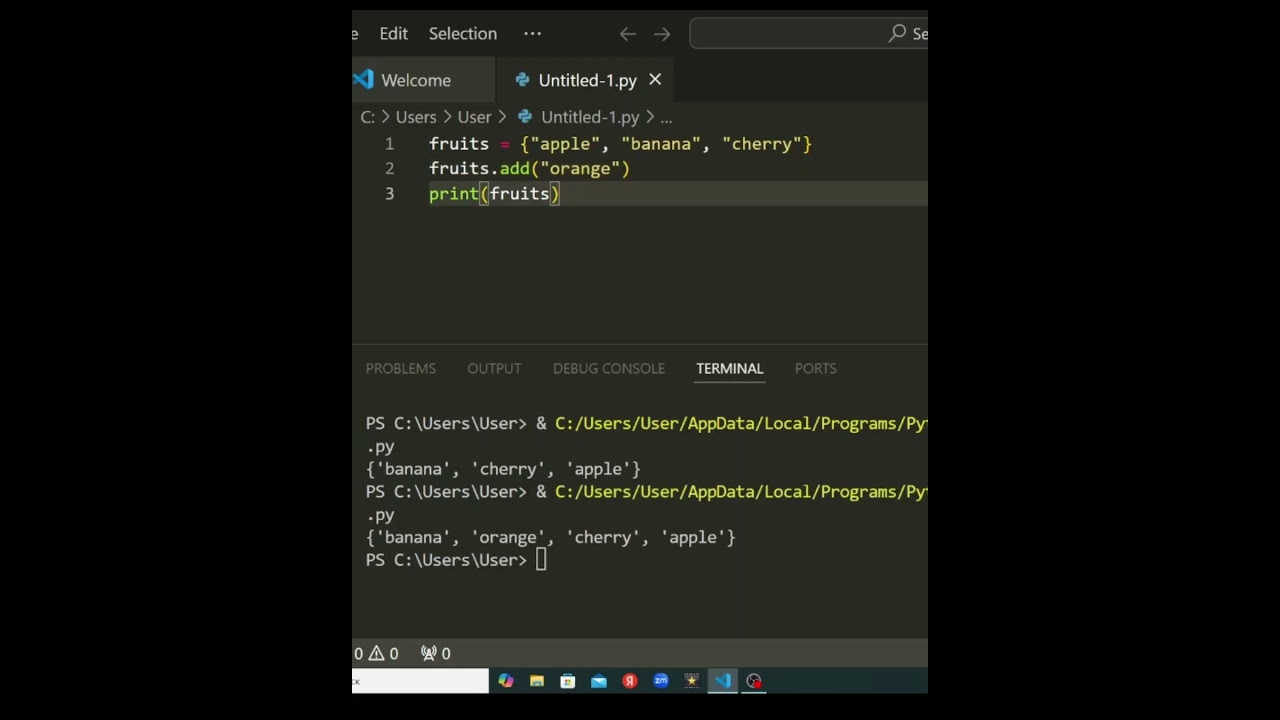The image size is (1280, 720).
Task: Select the TERMINAL panel tab
Action: click(x=730, y=369)
